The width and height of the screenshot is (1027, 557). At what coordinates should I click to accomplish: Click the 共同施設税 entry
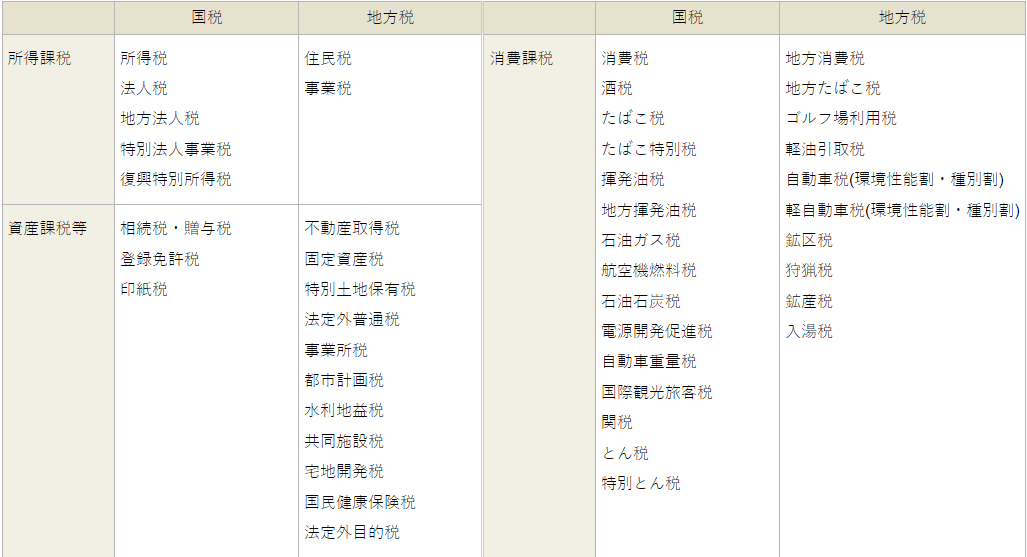[x=344, y=441]
